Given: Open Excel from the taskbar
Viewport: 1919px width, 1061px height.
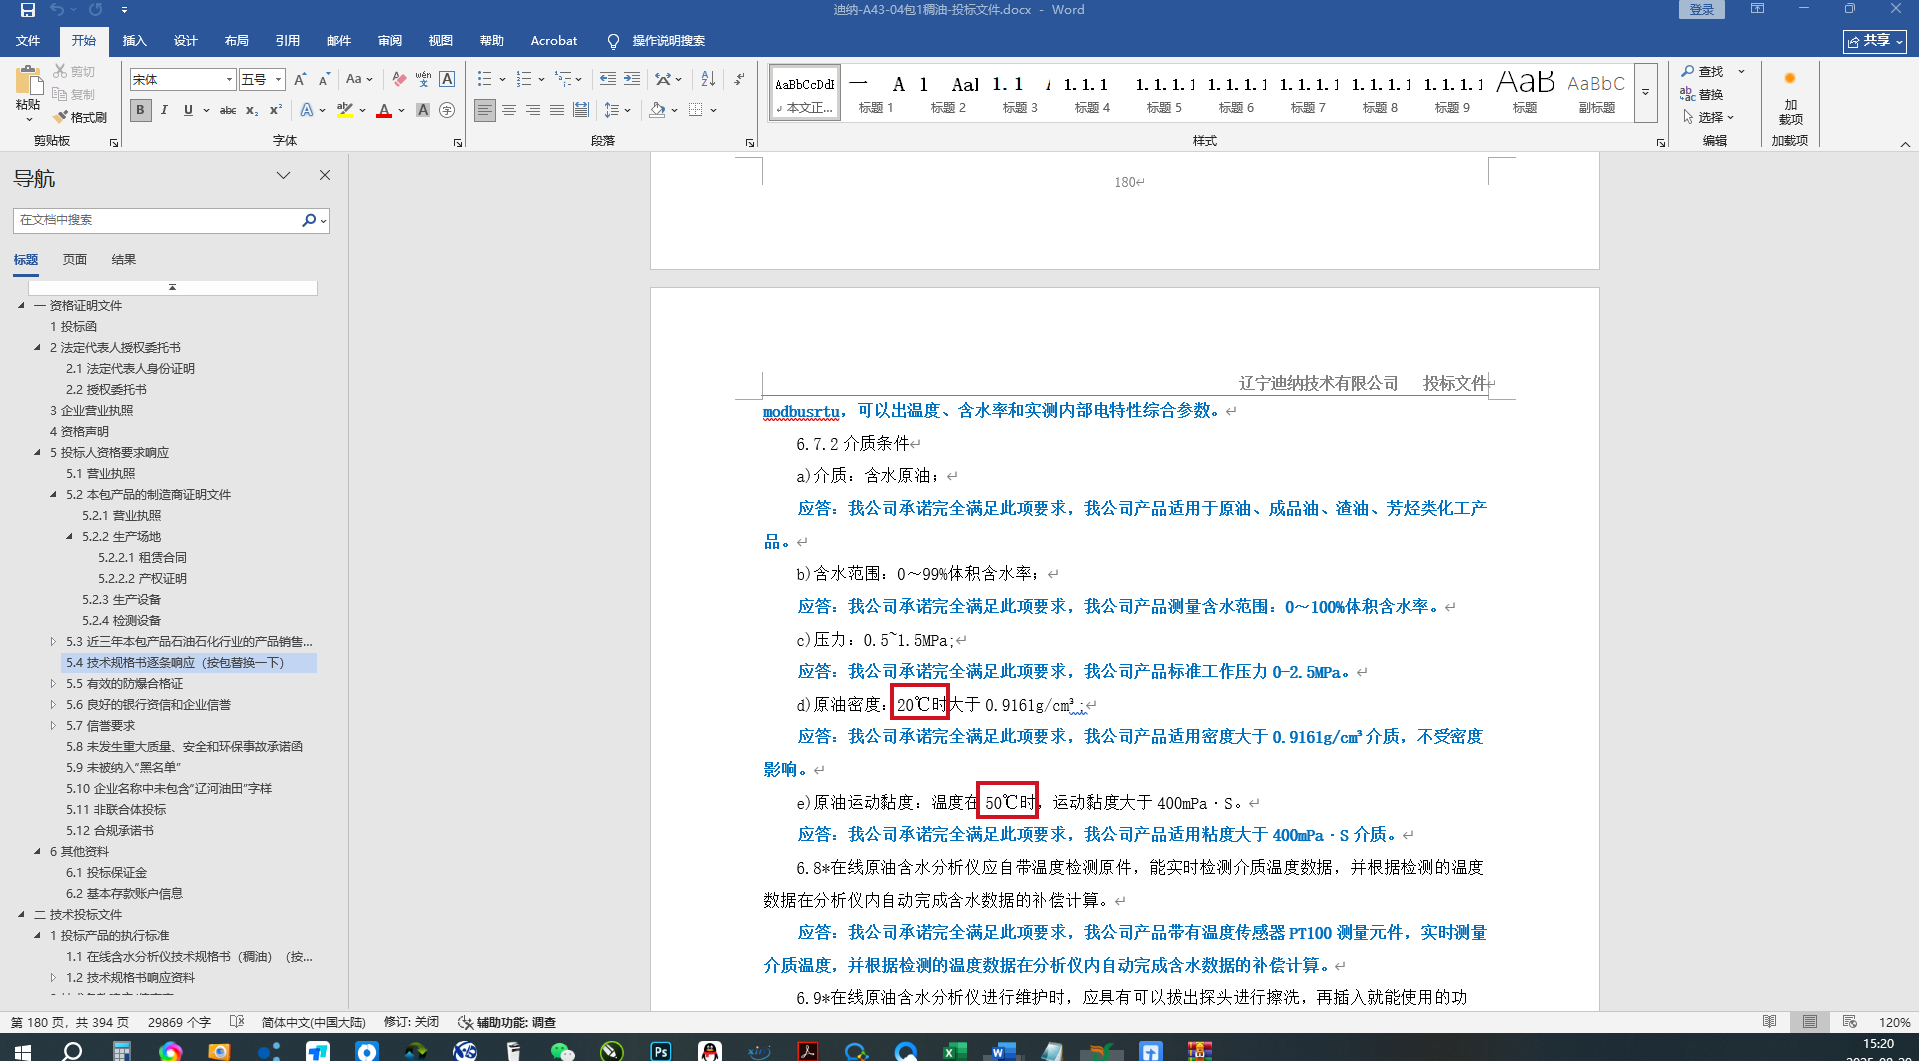Looking at the screenshot, I should 955,1050.
